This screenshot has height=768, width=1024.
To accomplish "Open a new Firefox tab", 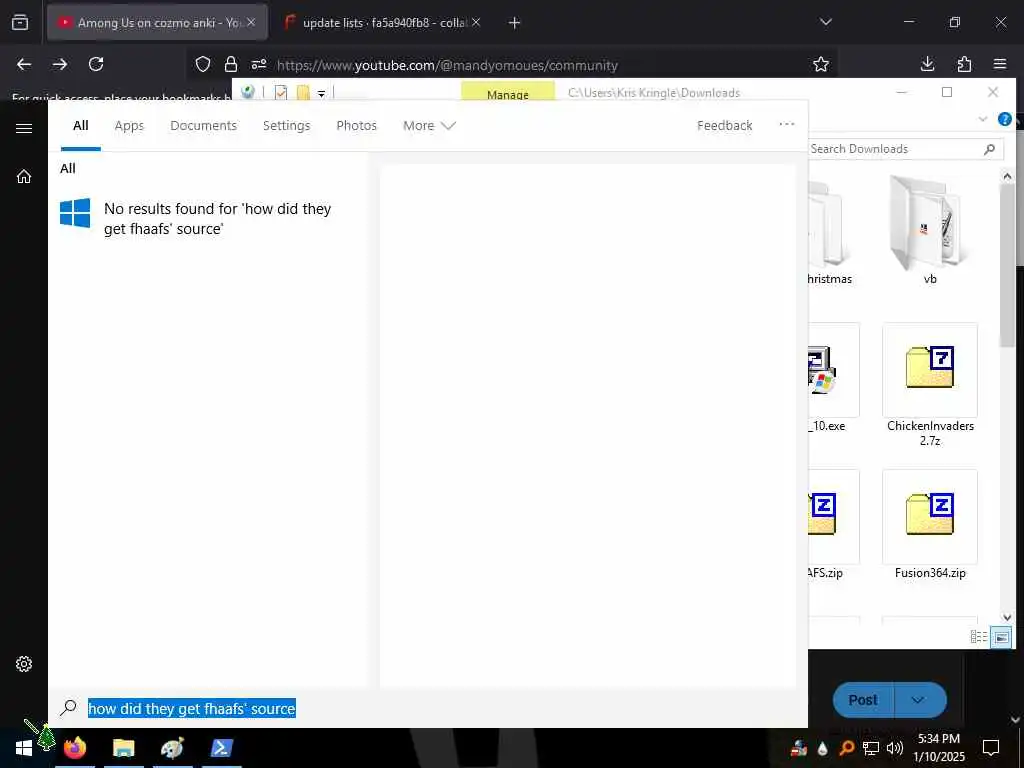I will 515,23.
